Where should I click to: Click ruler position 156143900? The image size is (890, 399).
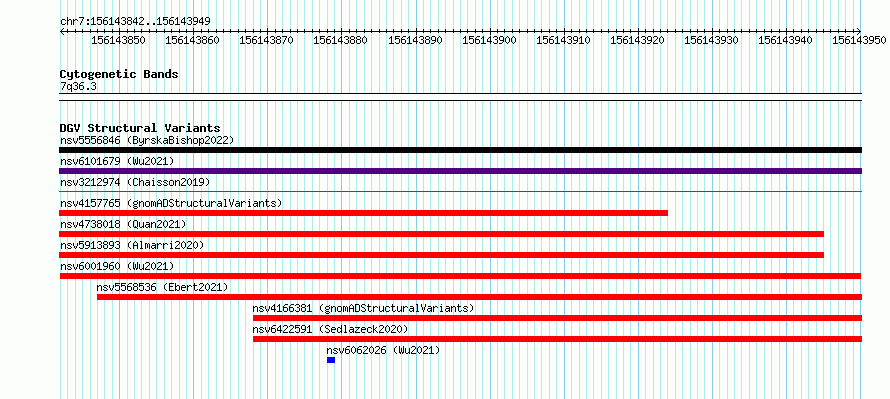(x=489, y=40)
